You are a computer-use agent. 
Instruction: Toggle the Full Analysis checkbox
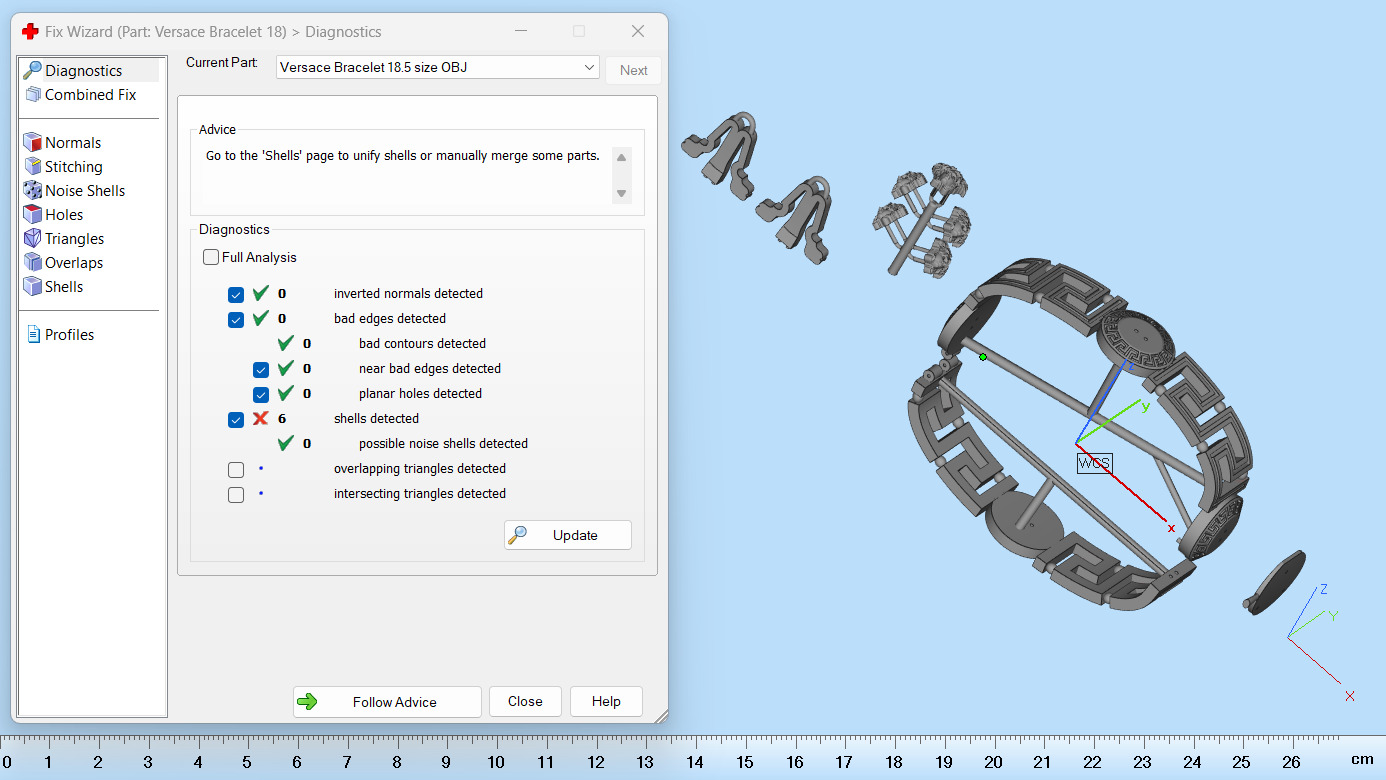tap(211, 257)
